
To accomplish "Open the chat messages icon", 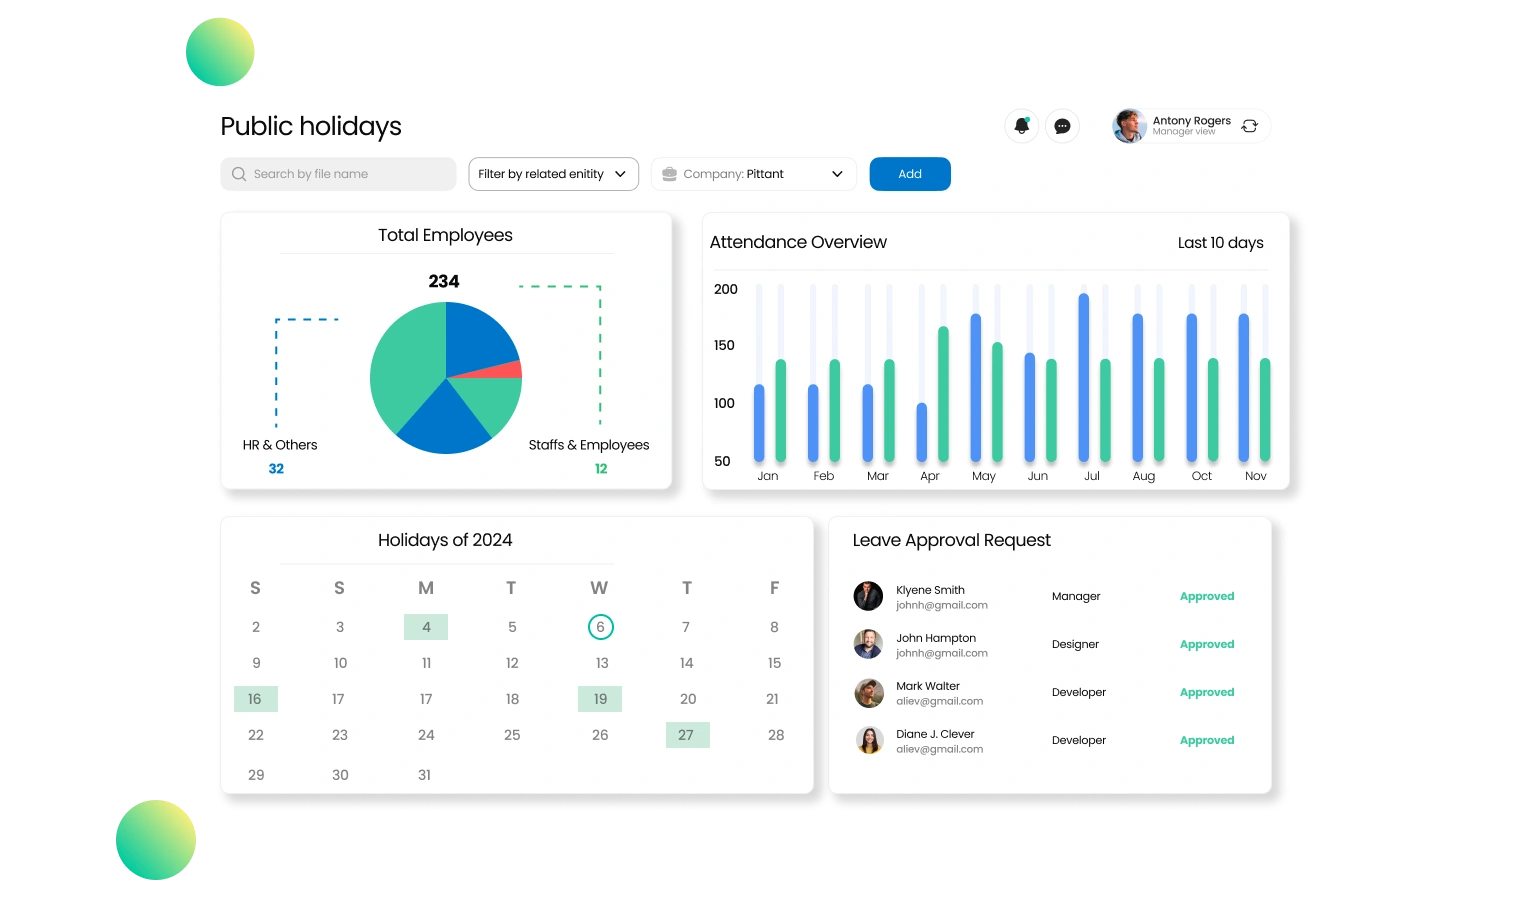I will (x=1062, y=126).
